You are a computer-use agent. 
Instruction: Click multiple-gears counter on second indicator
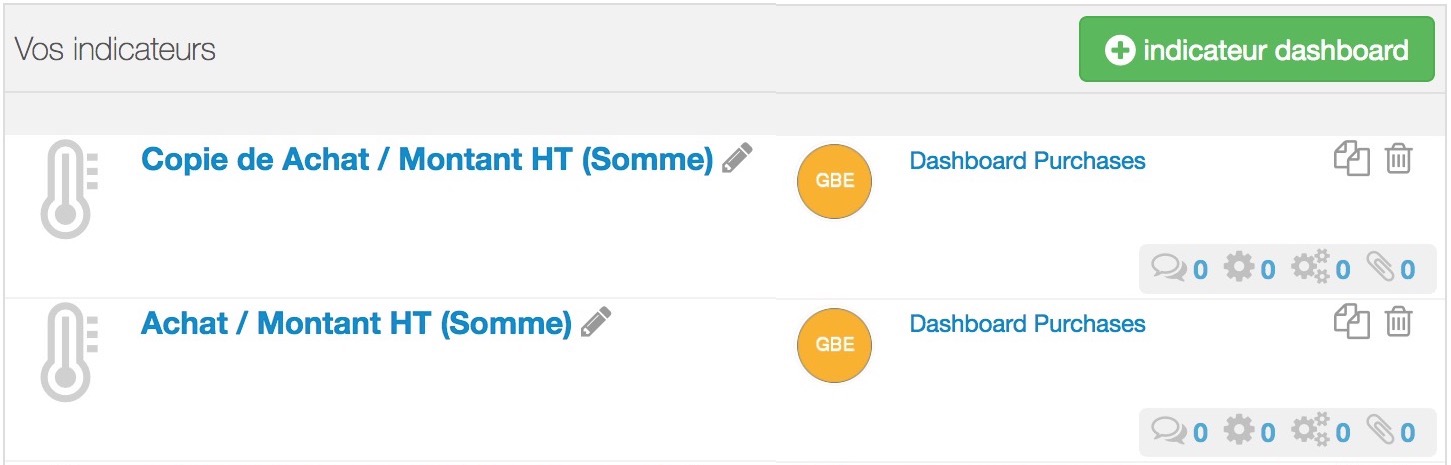[x=1320, y=431]
